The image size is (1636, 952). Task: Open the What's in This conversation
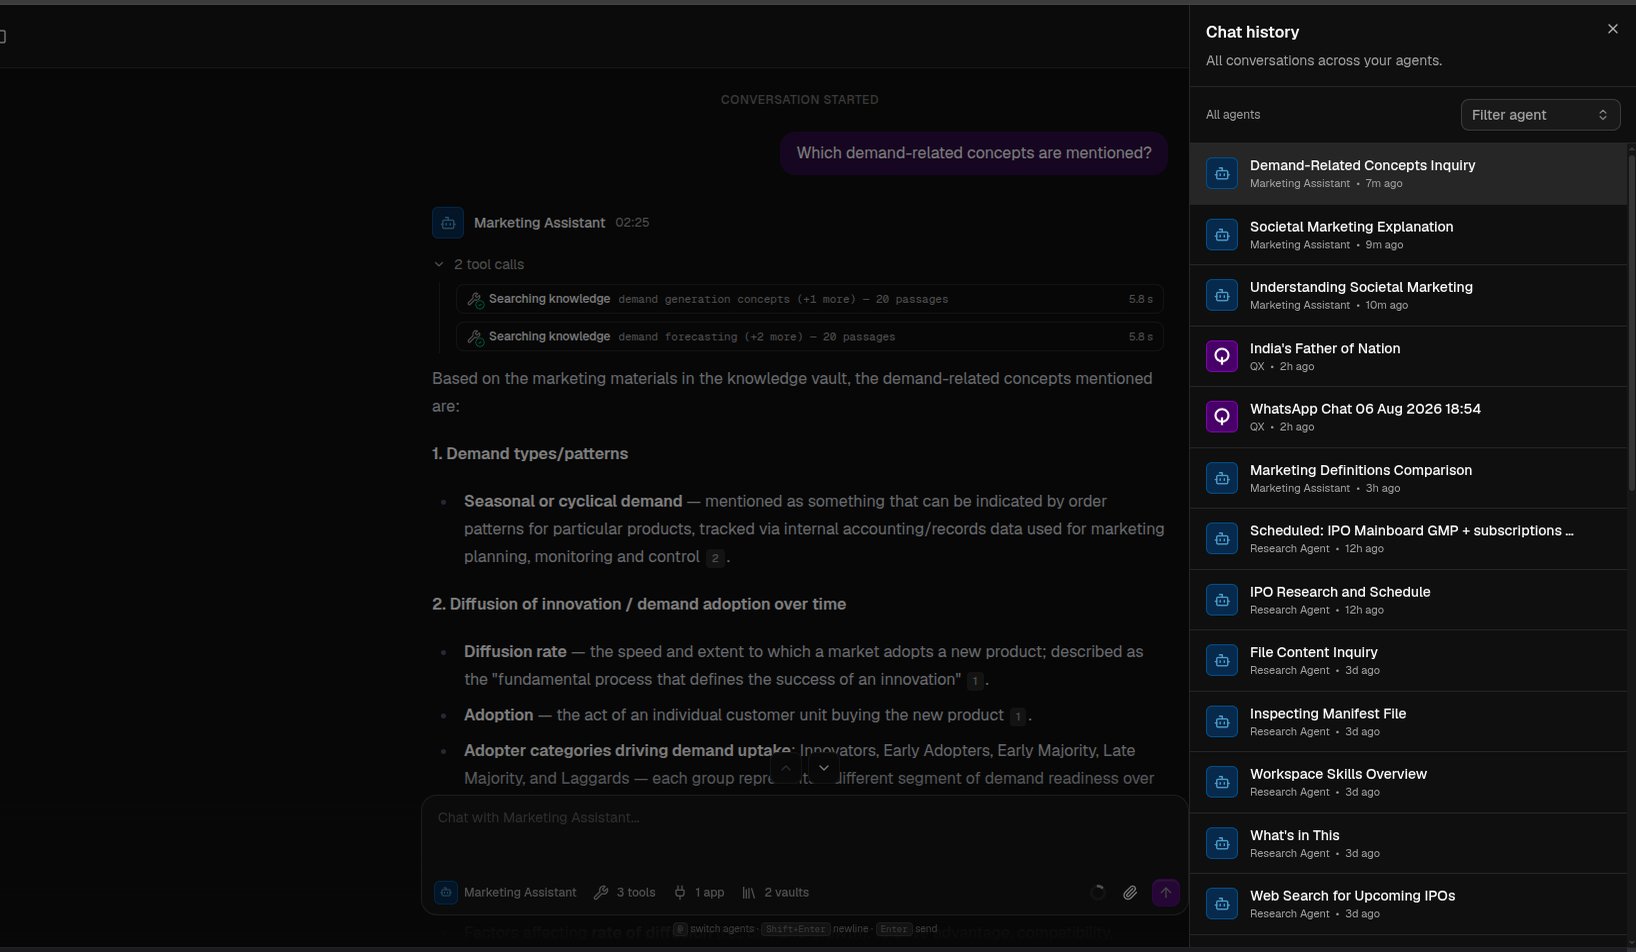click(x=1408, y=843)
